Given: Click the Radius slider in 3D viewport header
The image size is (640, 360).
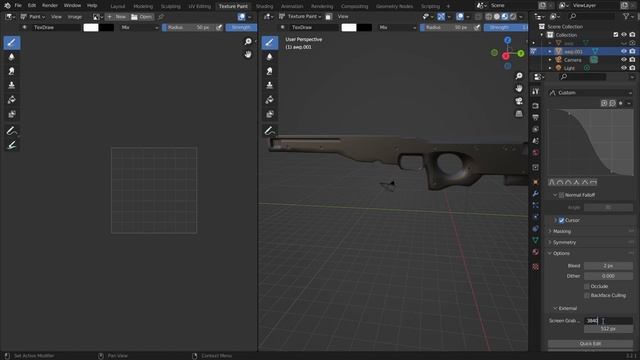Looking at the screenshot, I should [x=447, y=27].
